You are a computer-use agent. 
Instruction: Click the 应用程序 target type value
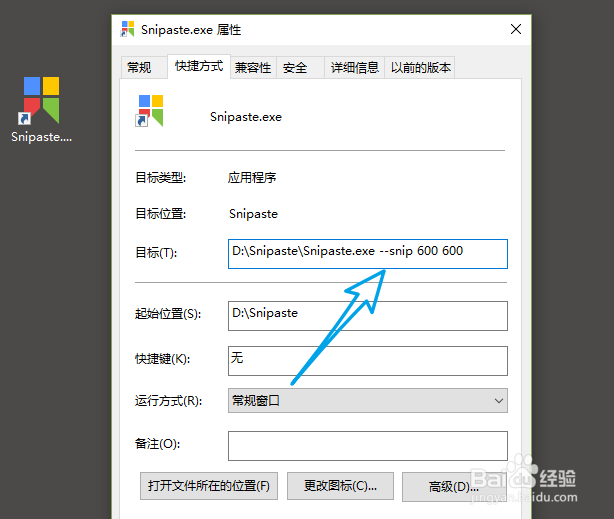pyautogui.click(x=252, y=177)
